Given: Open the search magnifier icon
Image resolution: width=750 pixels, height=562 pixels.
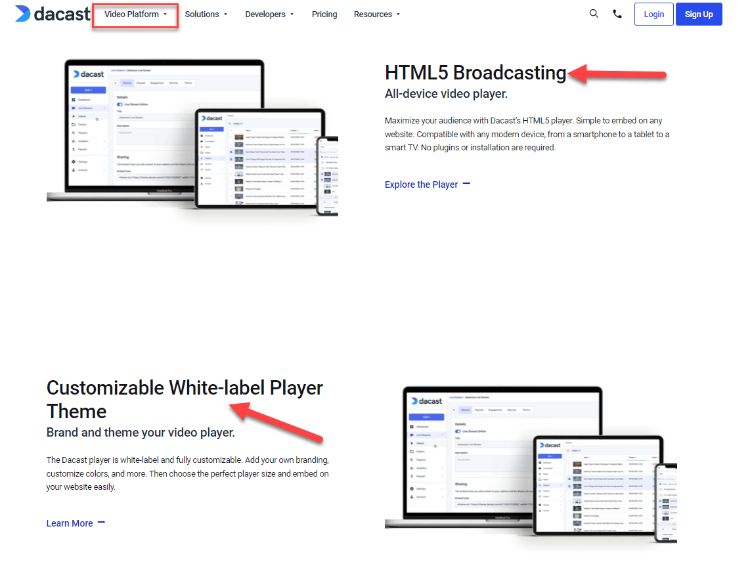Looking at the screenshot, I should tap(594, 13).
